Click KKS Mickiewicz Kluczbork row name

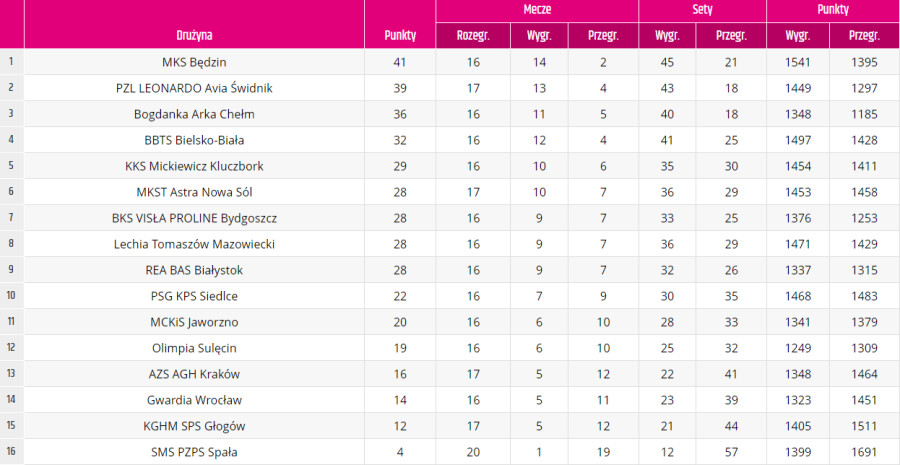[x=194, y=166]
